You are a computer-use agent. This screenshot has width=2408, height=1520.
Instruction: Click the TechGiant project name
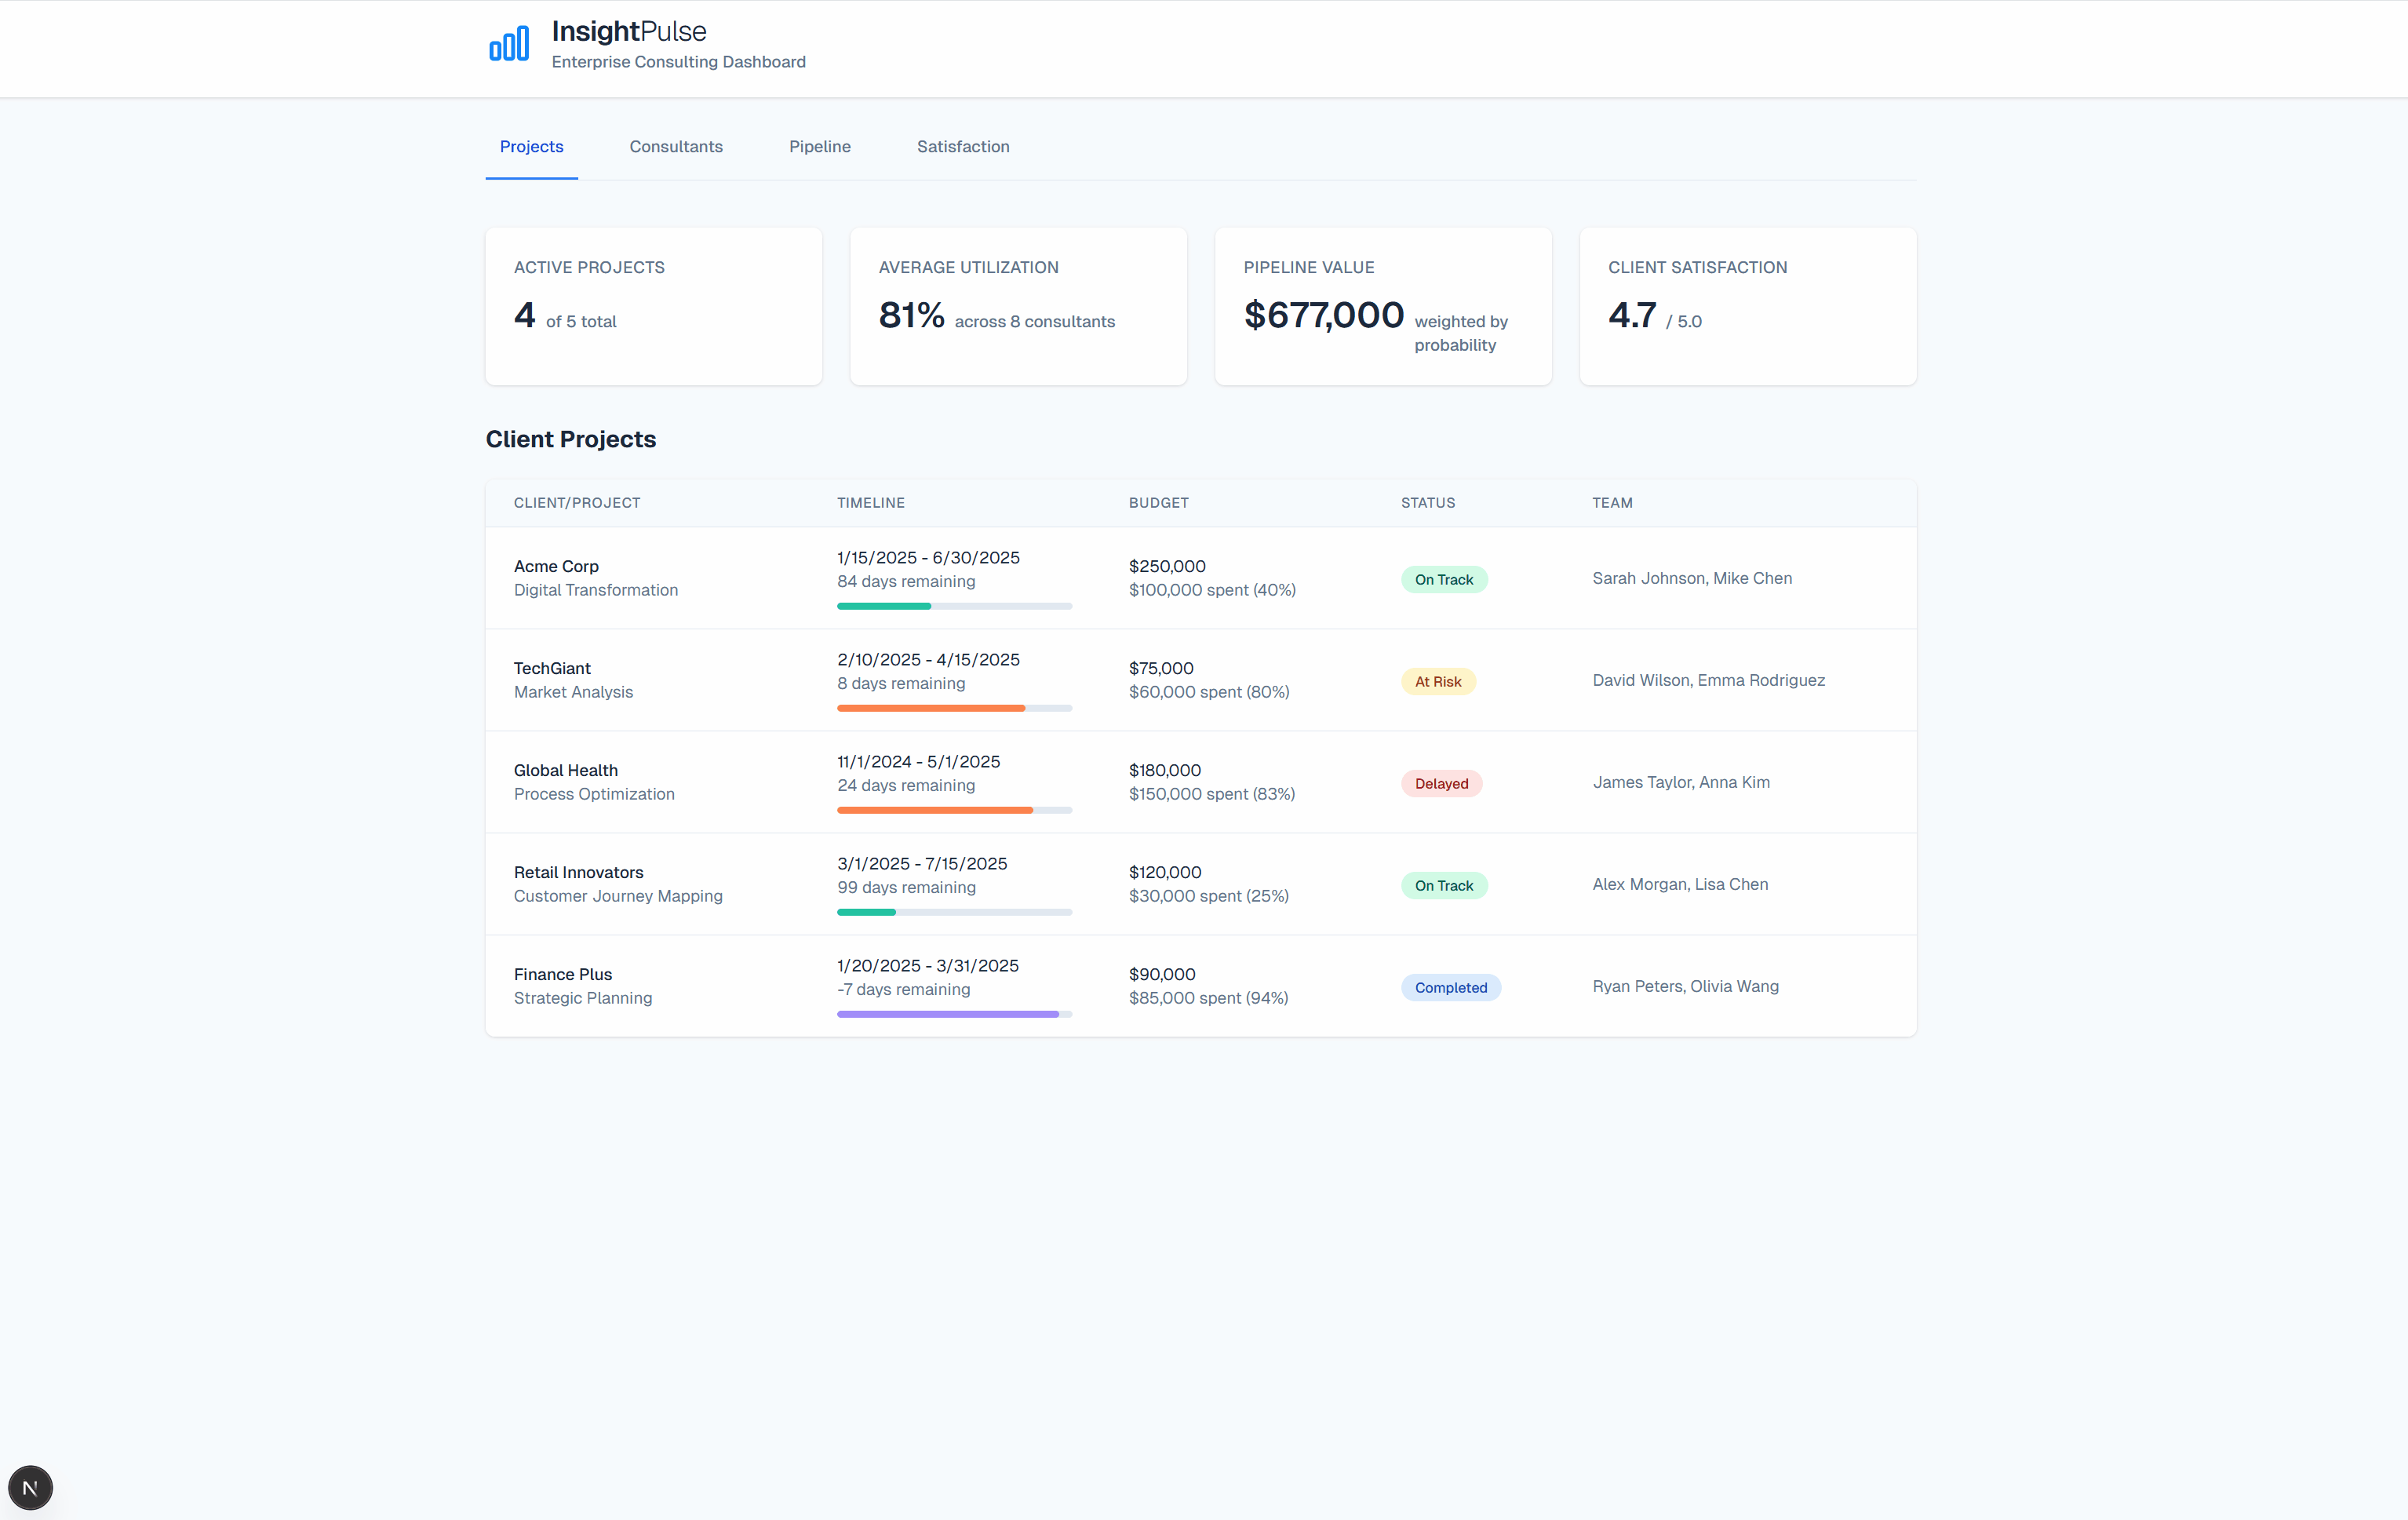point(552,668)
